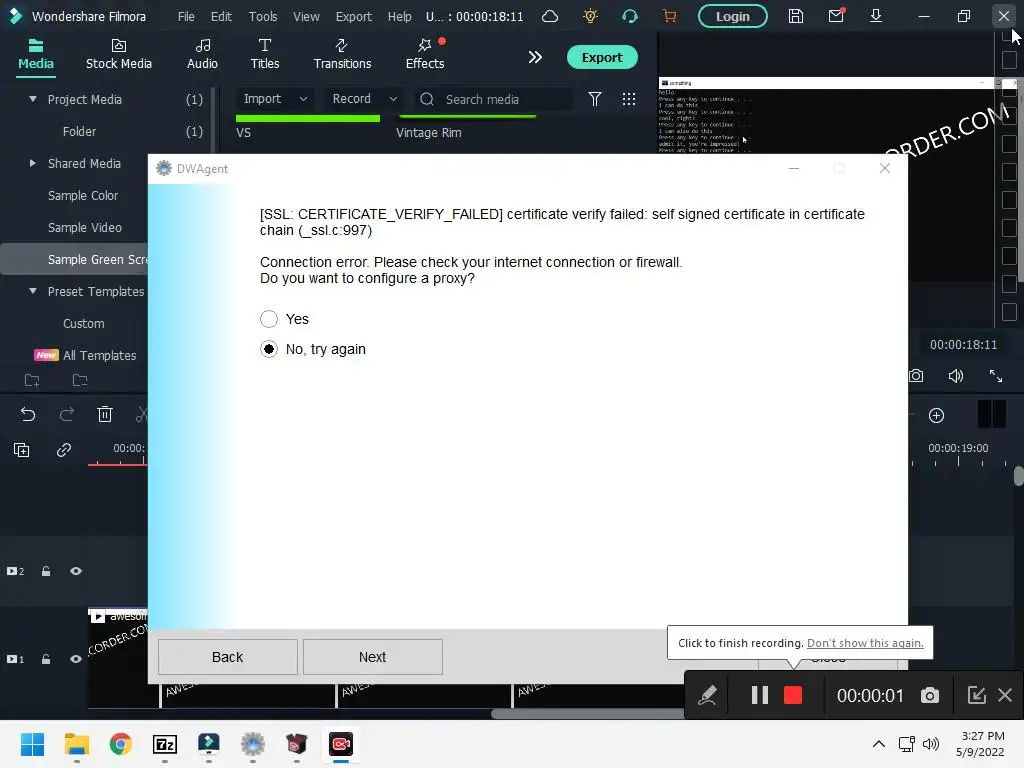
Task: Select the Yes radio button in DWAgent
Action: (x=268, y=319)
